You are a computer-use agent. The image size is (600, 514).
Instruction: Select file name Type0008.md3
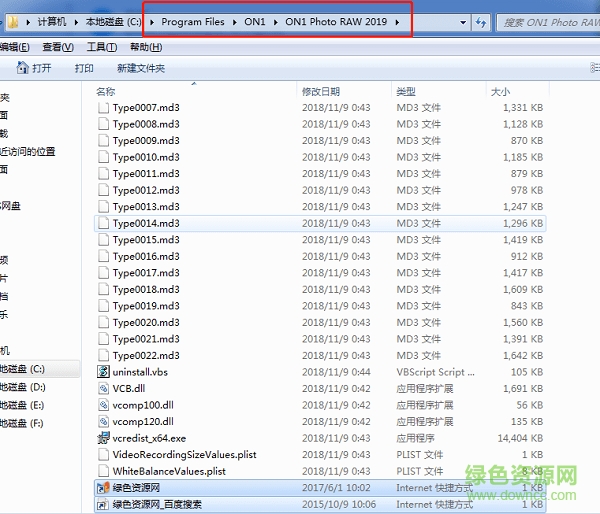click(146, 124)
